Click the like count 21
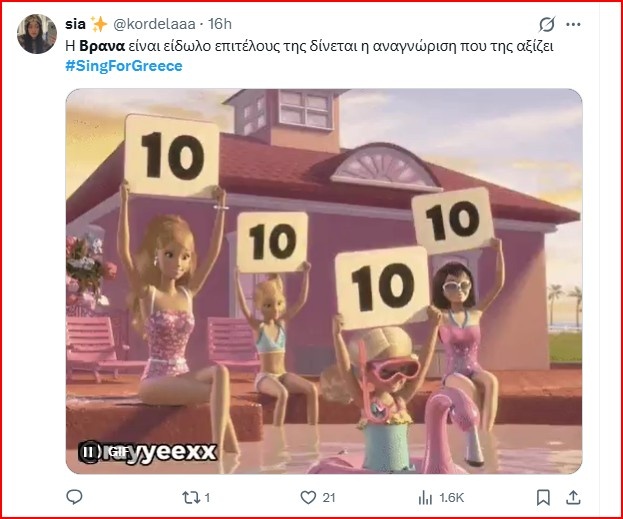Viewport: 623px width, 519px height. point(329,498)
